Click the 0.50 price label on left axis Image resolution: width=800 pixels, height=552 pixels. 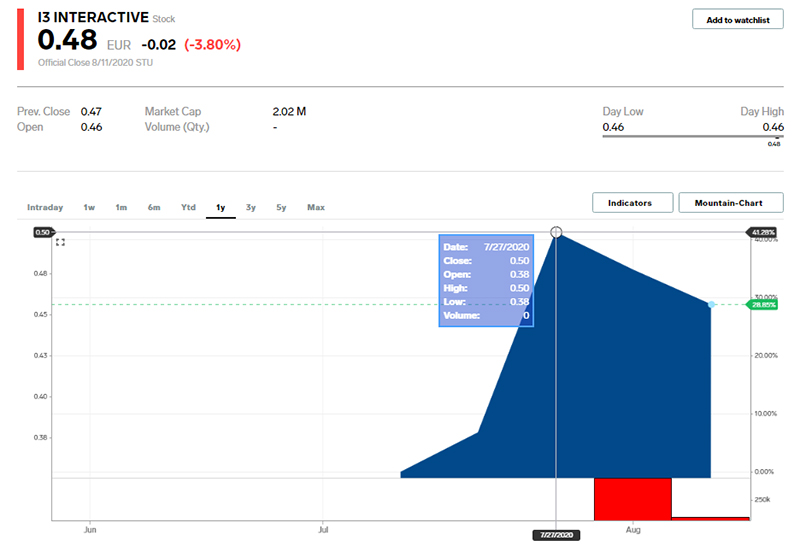pos(42,233)
